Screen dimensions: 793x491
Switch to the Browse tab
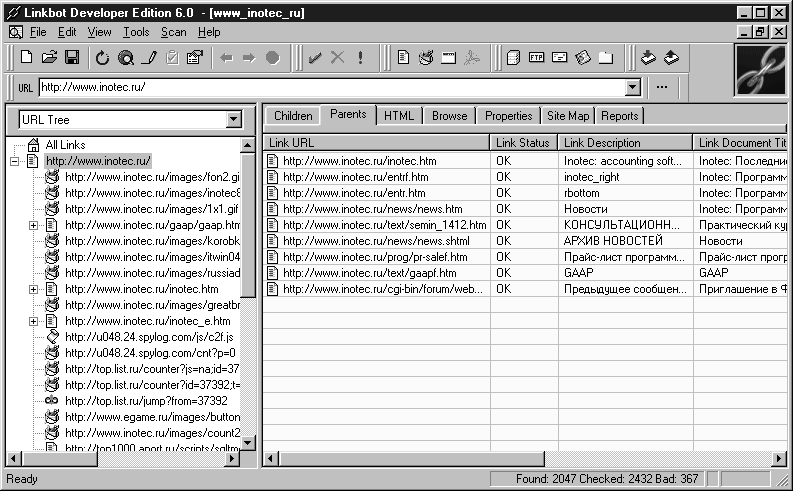pyautogui.click(x=449, y=116)
